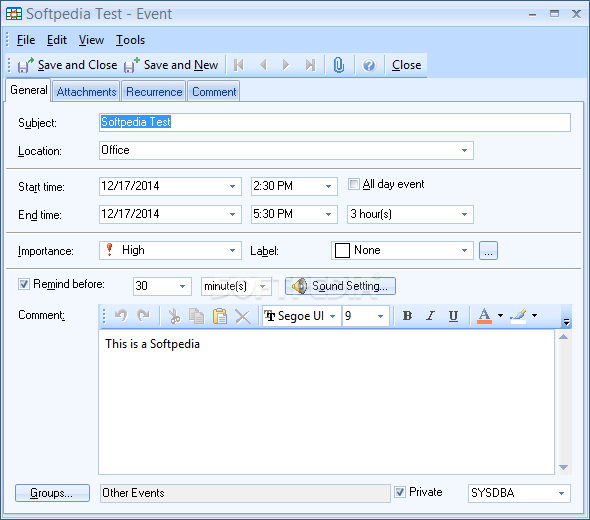The width and height of the screenshot is (590, 520).
Task: Open the SYSDBA user dropdown
Action: [x=561, y=493]
